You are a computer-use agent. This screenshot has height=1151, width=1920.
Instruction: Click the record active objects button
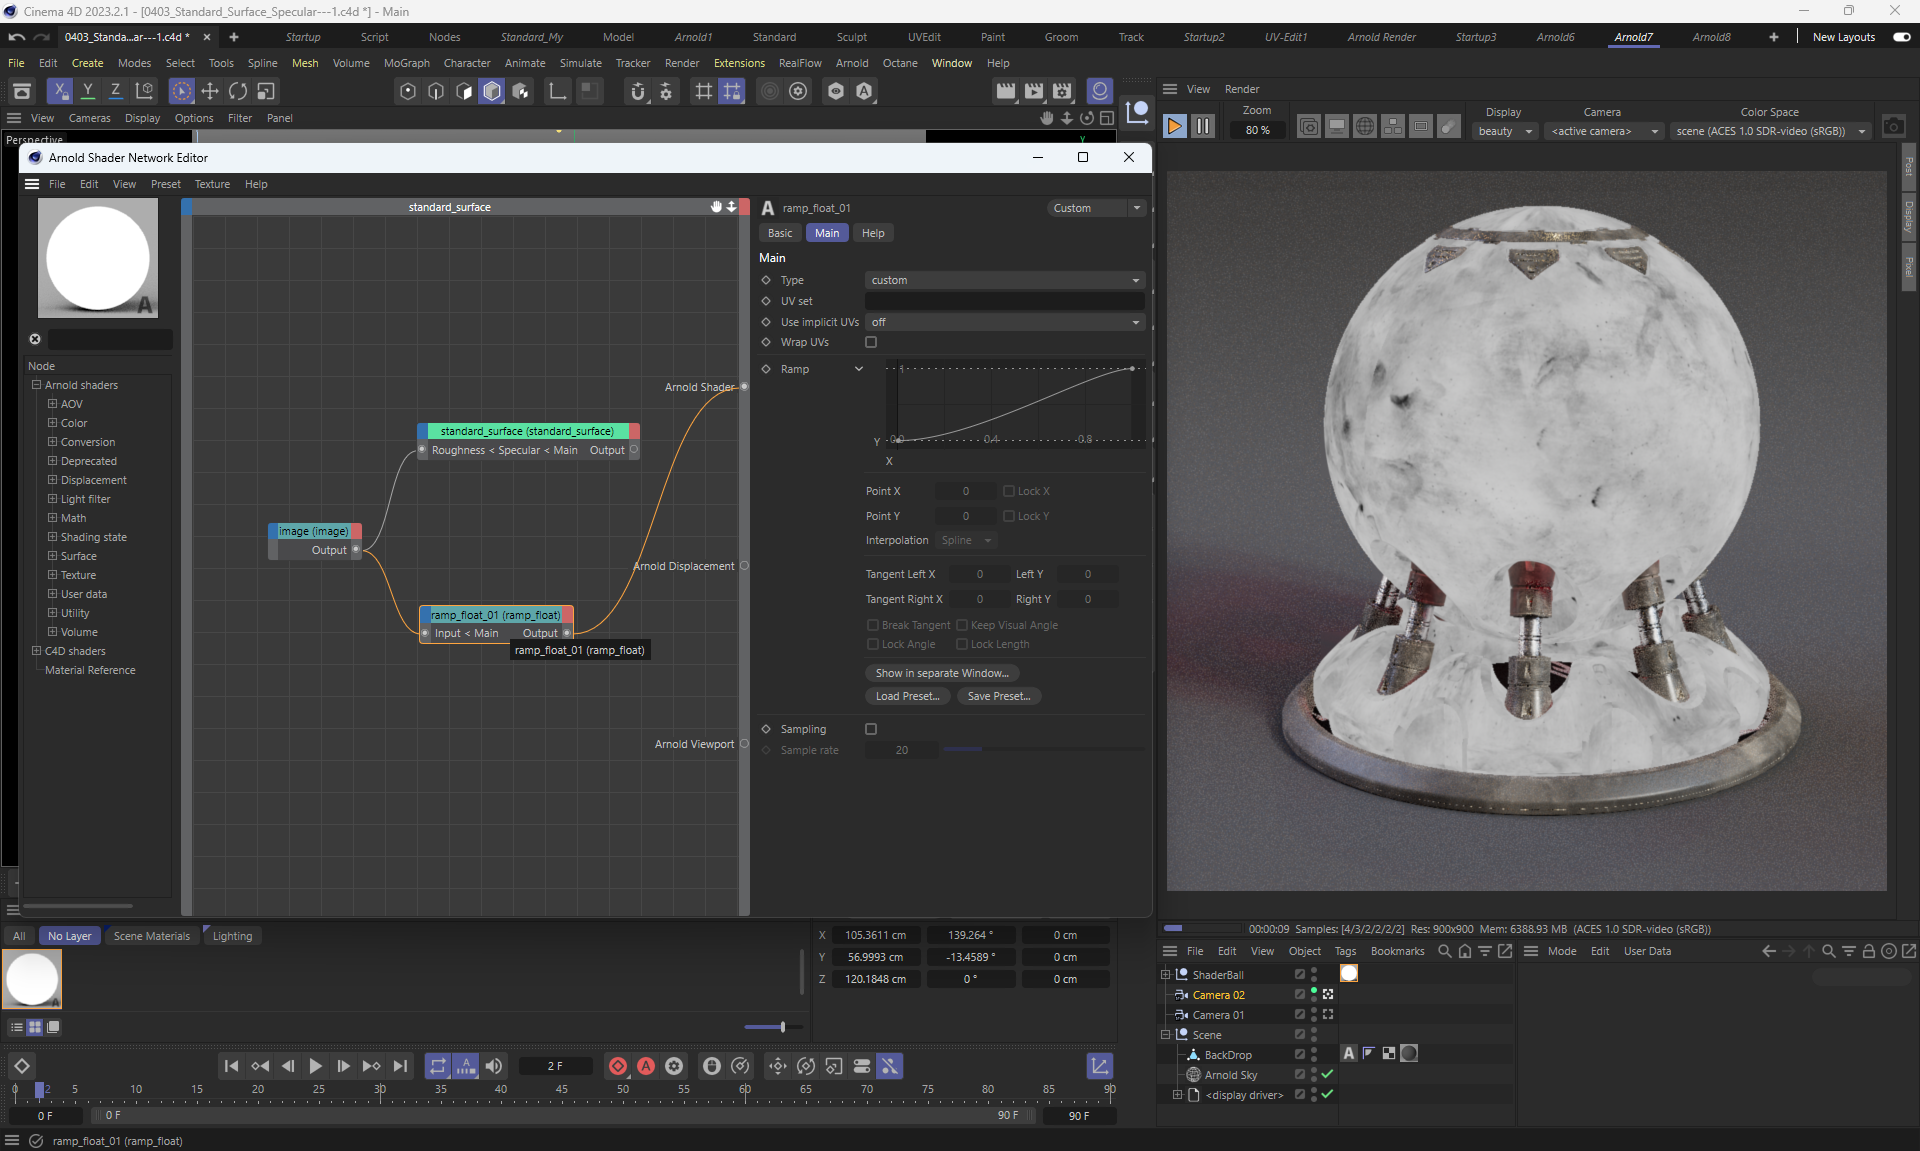[618, 1066]
